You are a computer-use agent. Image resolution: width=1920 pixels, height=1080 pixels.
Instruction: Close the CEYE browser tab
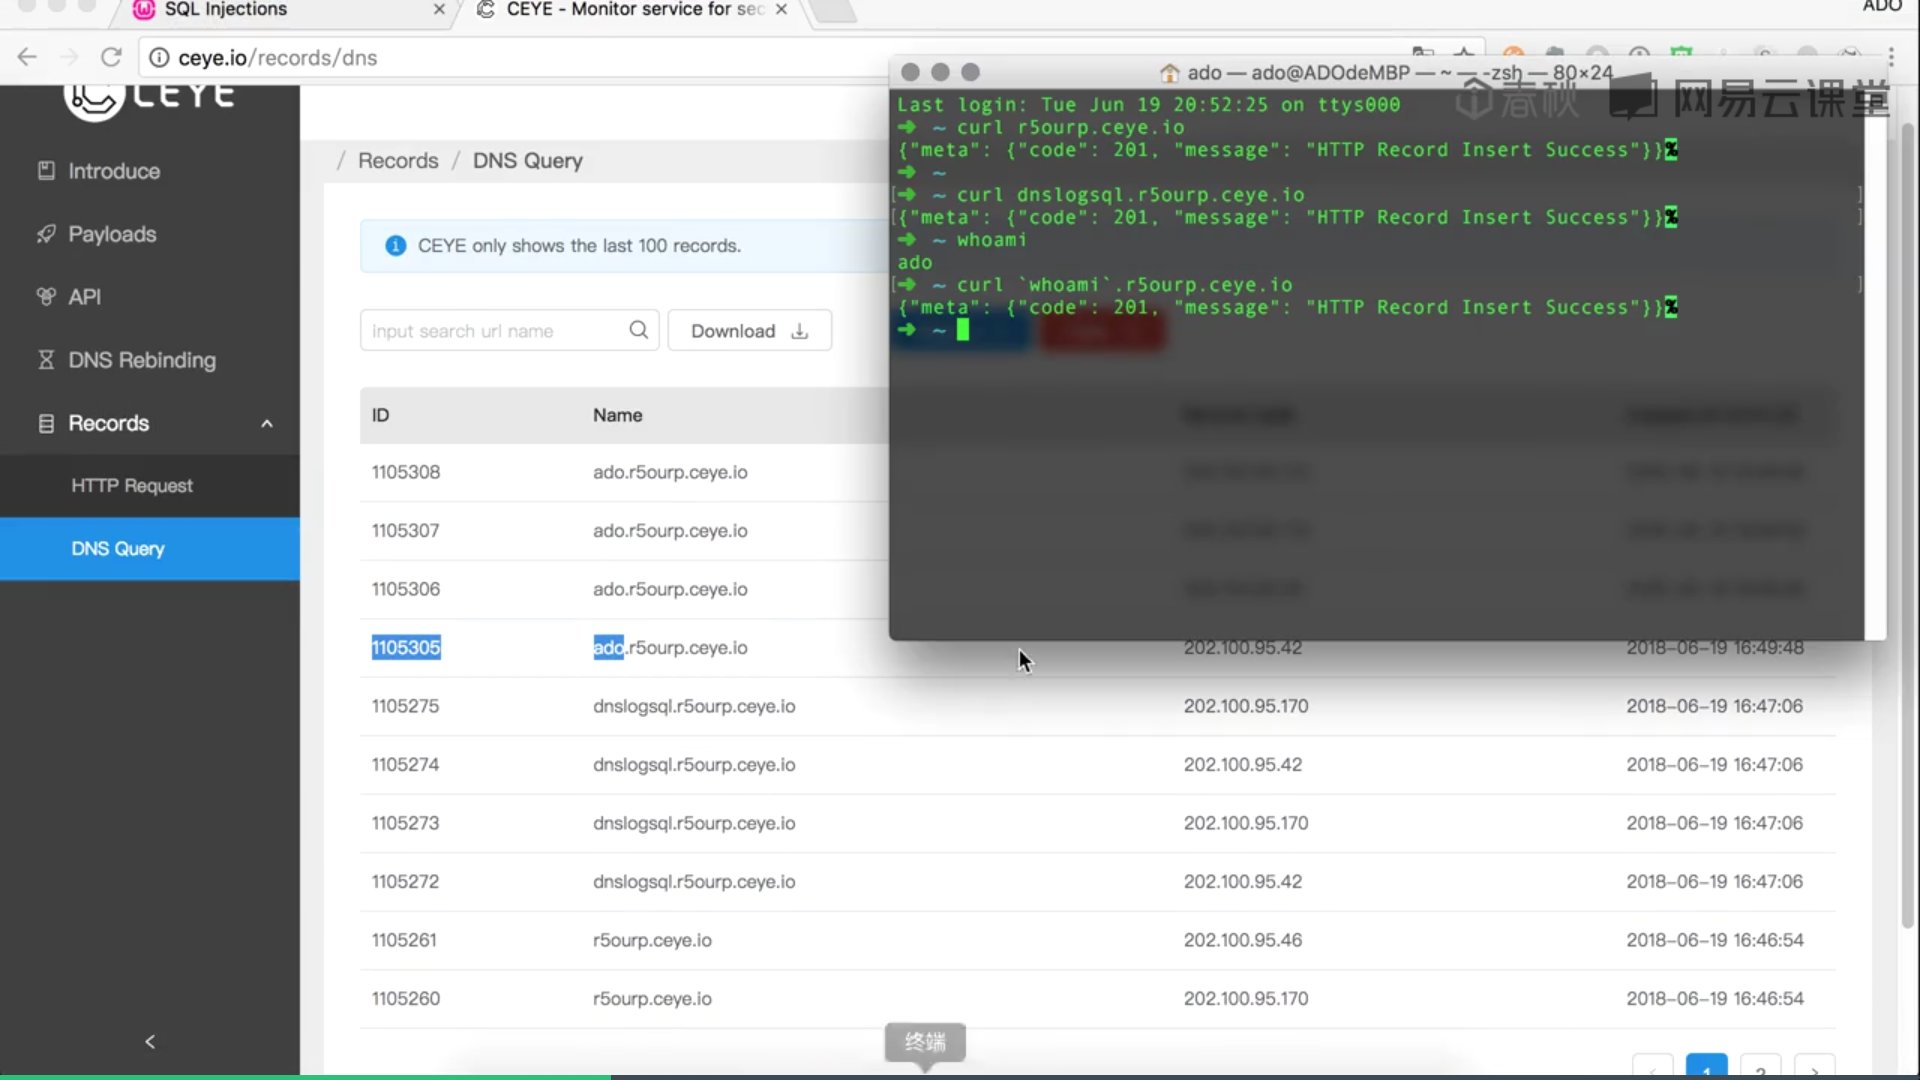781,10
